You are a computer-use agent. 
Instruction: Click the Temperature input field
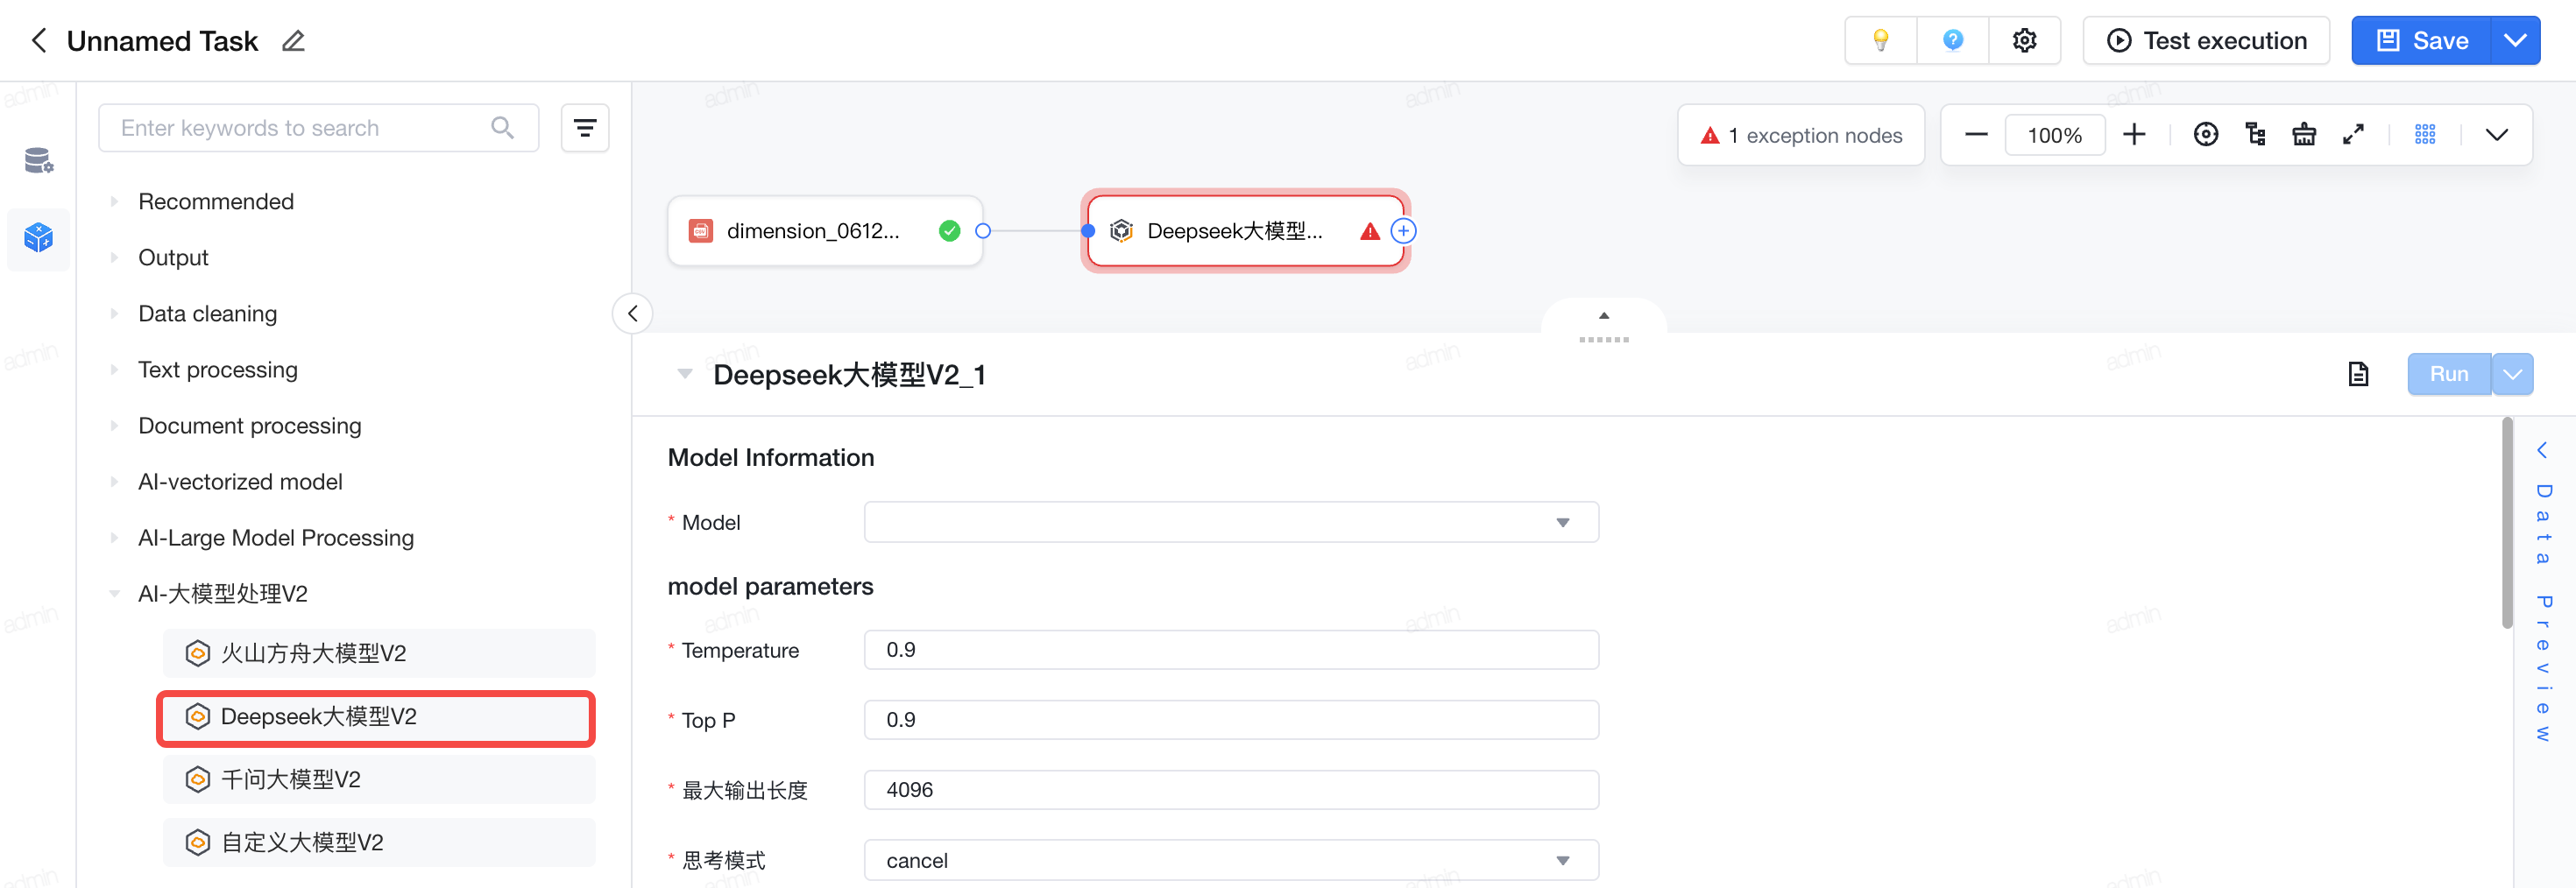point(1231,650)
